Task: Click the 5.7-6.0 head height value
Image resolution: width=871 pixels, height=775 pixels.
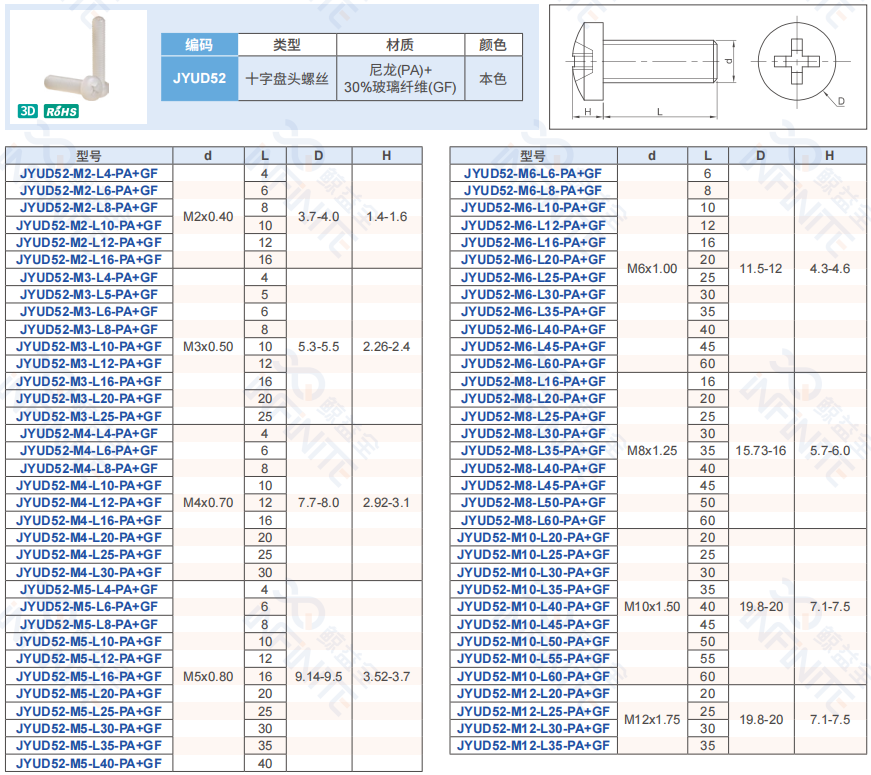Action: (830, 451)
